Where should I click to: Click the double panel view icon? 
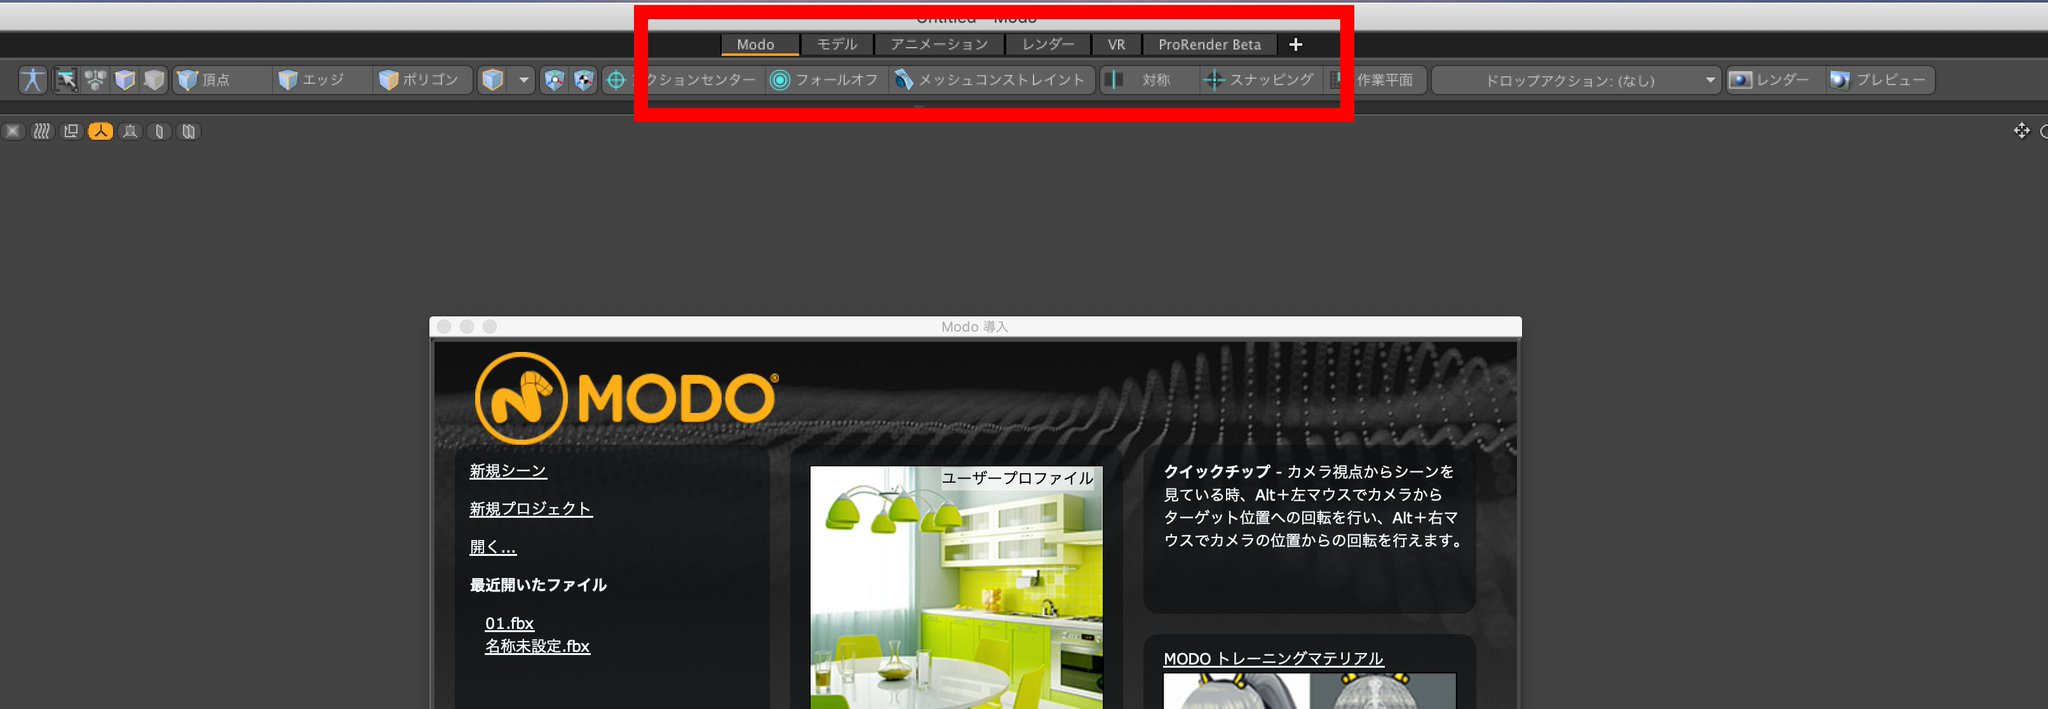[188, 131]
